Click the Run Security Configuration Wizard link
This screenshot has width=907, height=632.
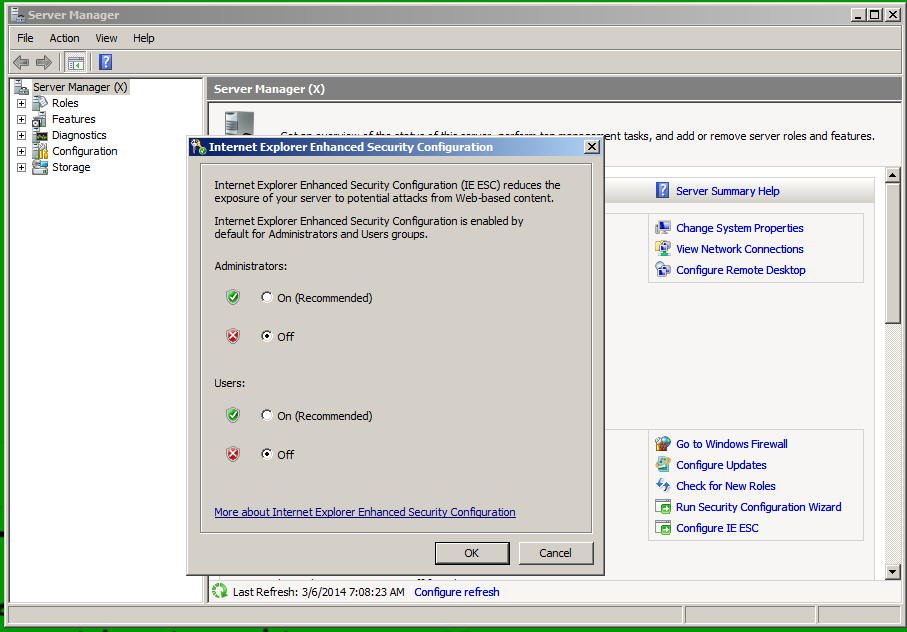pos(758,507)
